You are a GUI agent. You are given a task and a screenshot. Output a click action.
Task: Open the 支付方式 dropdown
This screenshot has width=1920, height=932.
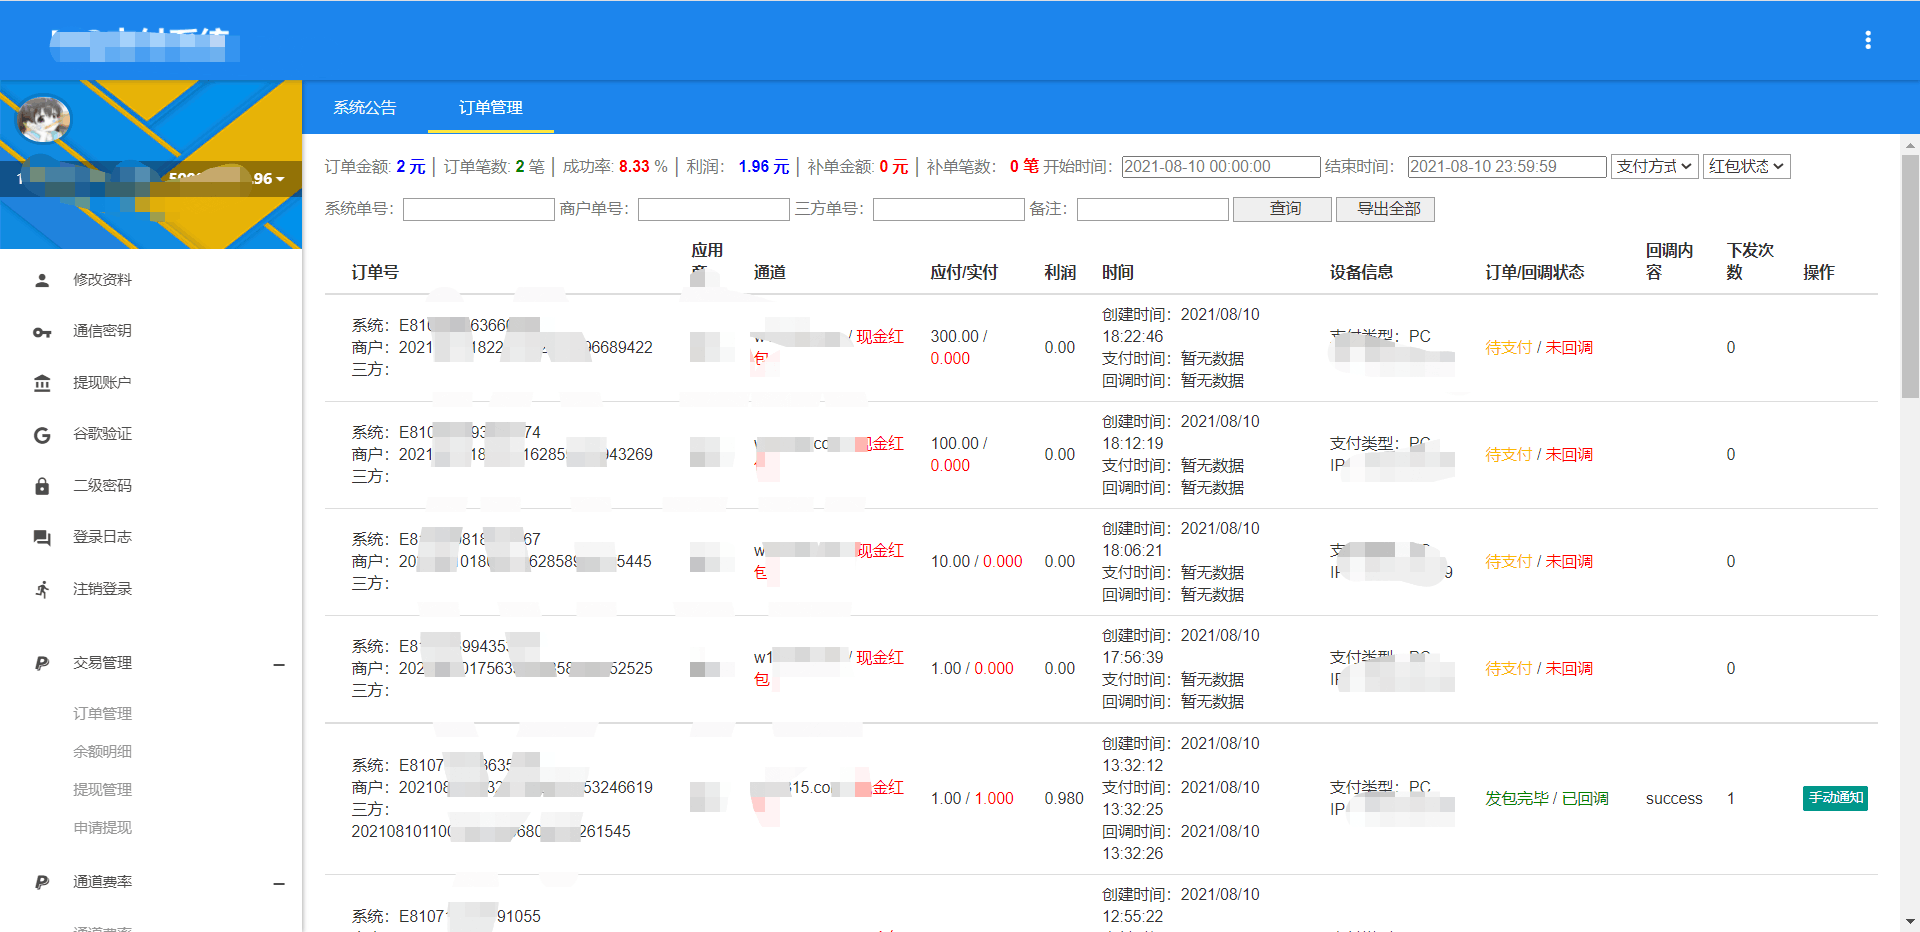[x=1655, y=166]
